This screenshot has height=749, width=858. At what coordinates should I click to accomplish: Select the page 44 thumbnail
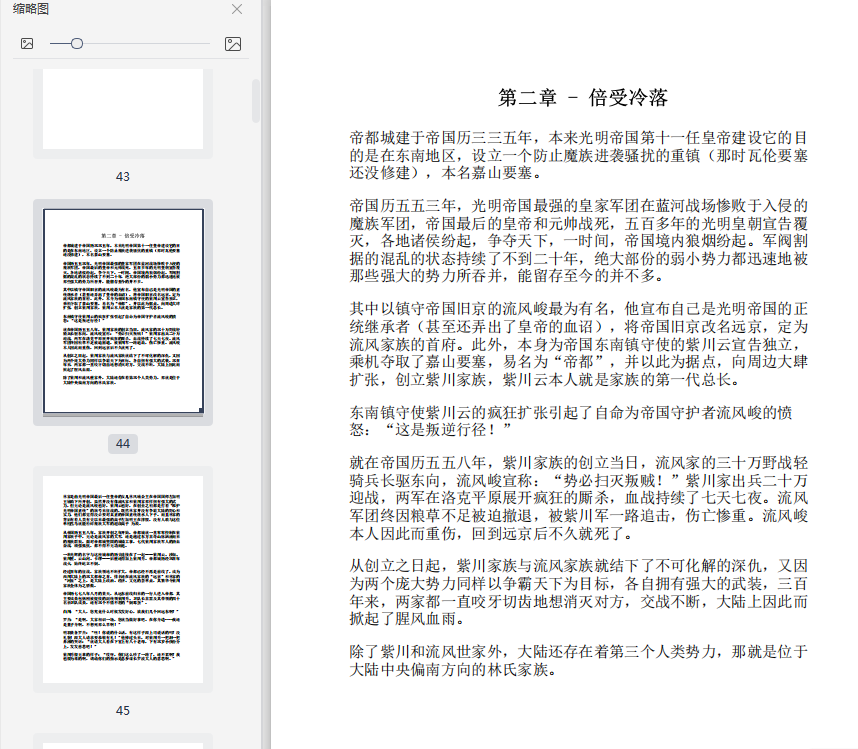(x=122, y=310)
